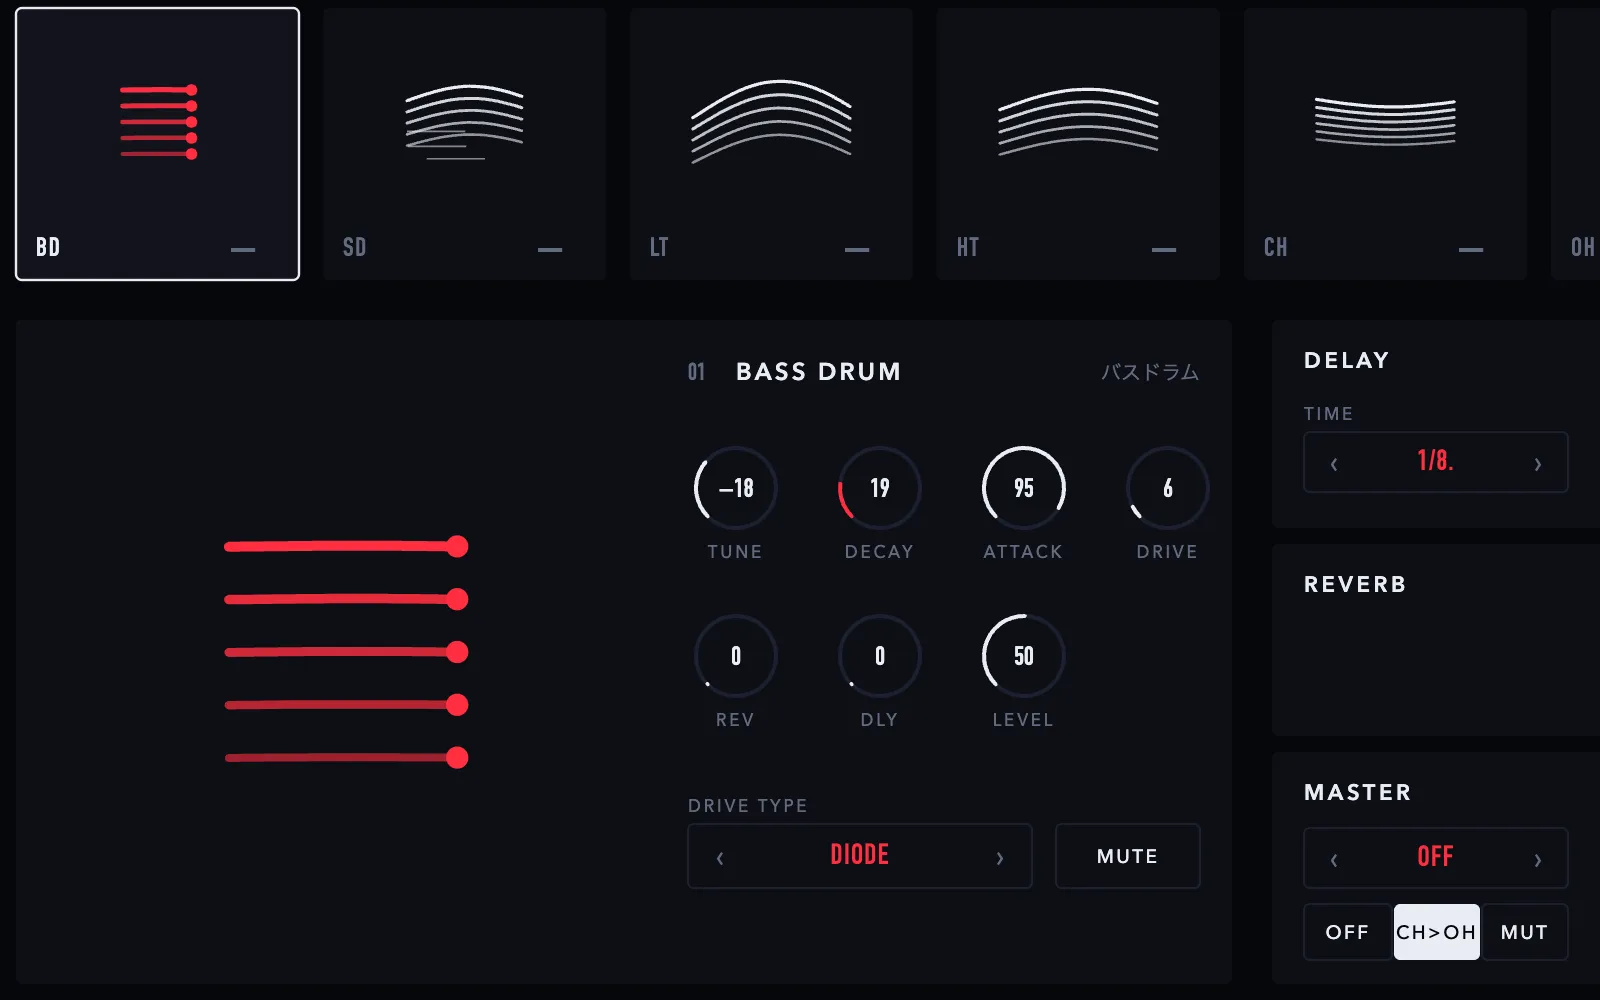Click the DELAY section heading
The height and width of the screenshot is (1000, 1600).
pyautogui.click(x=1347, y=360)
